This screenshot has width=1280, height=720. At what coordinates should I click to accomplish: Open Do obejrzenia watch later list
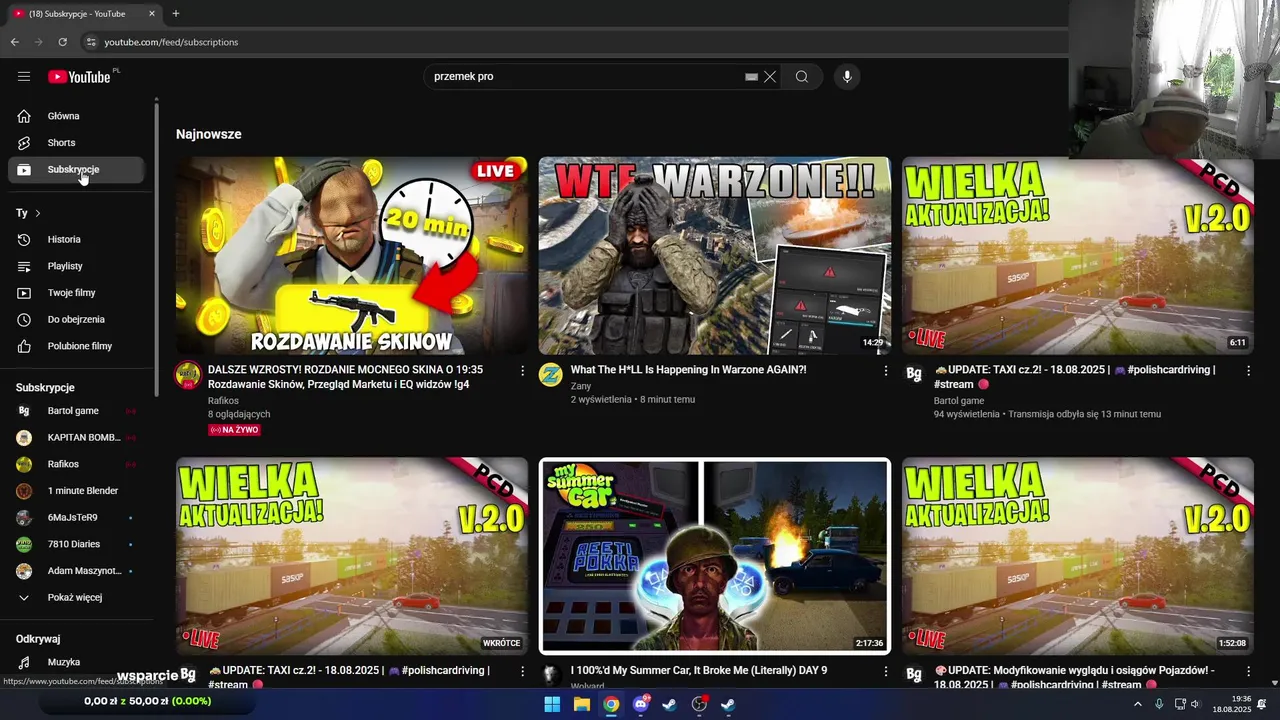coord(76,320)
